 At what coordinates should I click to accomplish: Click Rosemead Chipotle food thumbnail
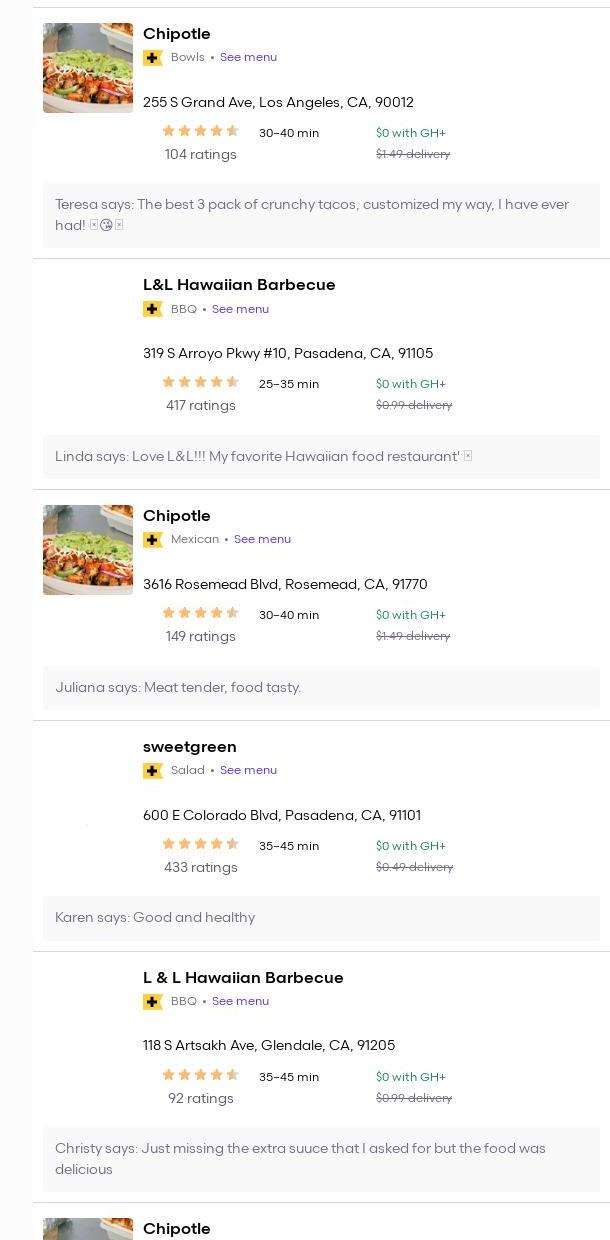[88, 550]
